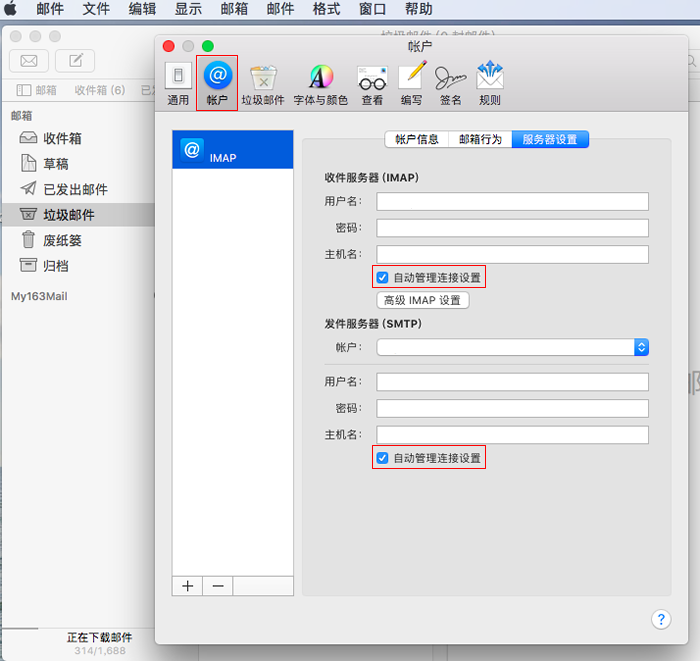The image size is (700, 661).
Task: Click 收件箱 (6) in the favorites bar
Action: [100, 90]
